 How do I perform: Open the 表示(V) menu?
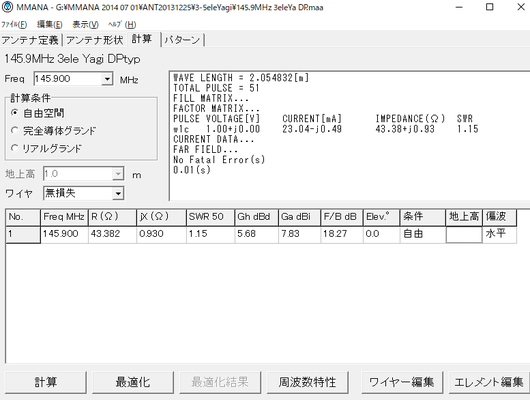click(86, 25)
